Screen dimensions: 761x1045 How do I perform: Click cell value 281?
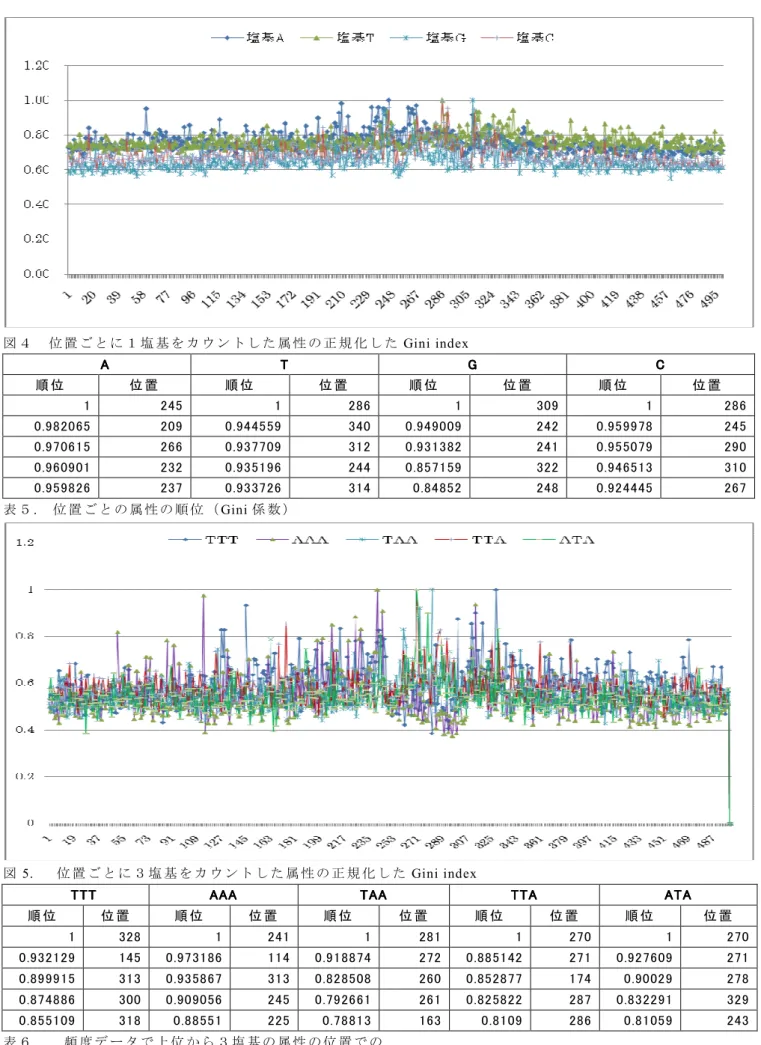point(430,937)
